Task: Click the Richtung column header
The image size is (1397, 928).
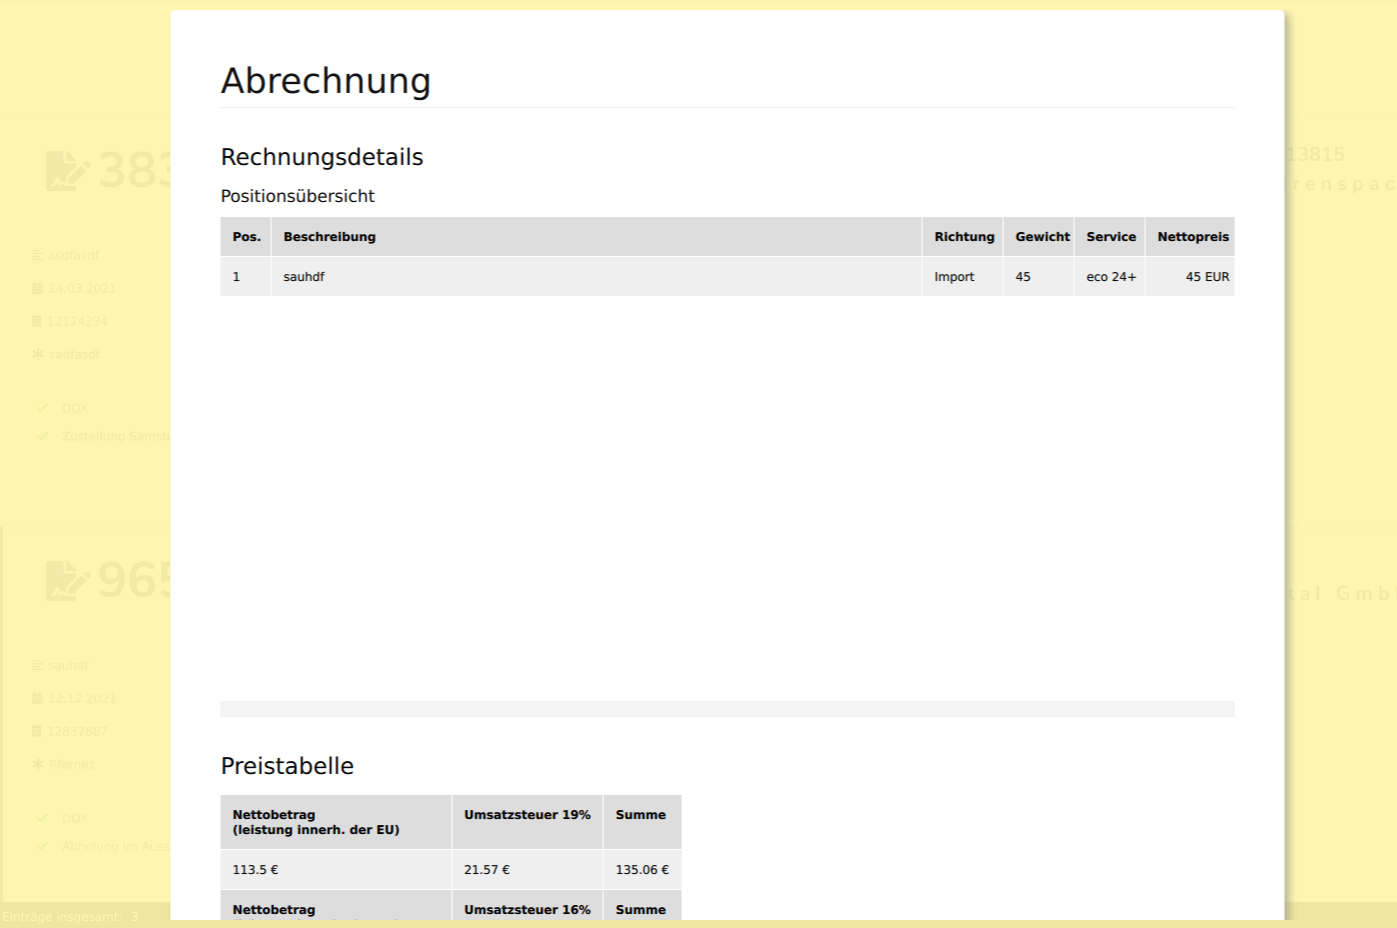Action: 963,237
